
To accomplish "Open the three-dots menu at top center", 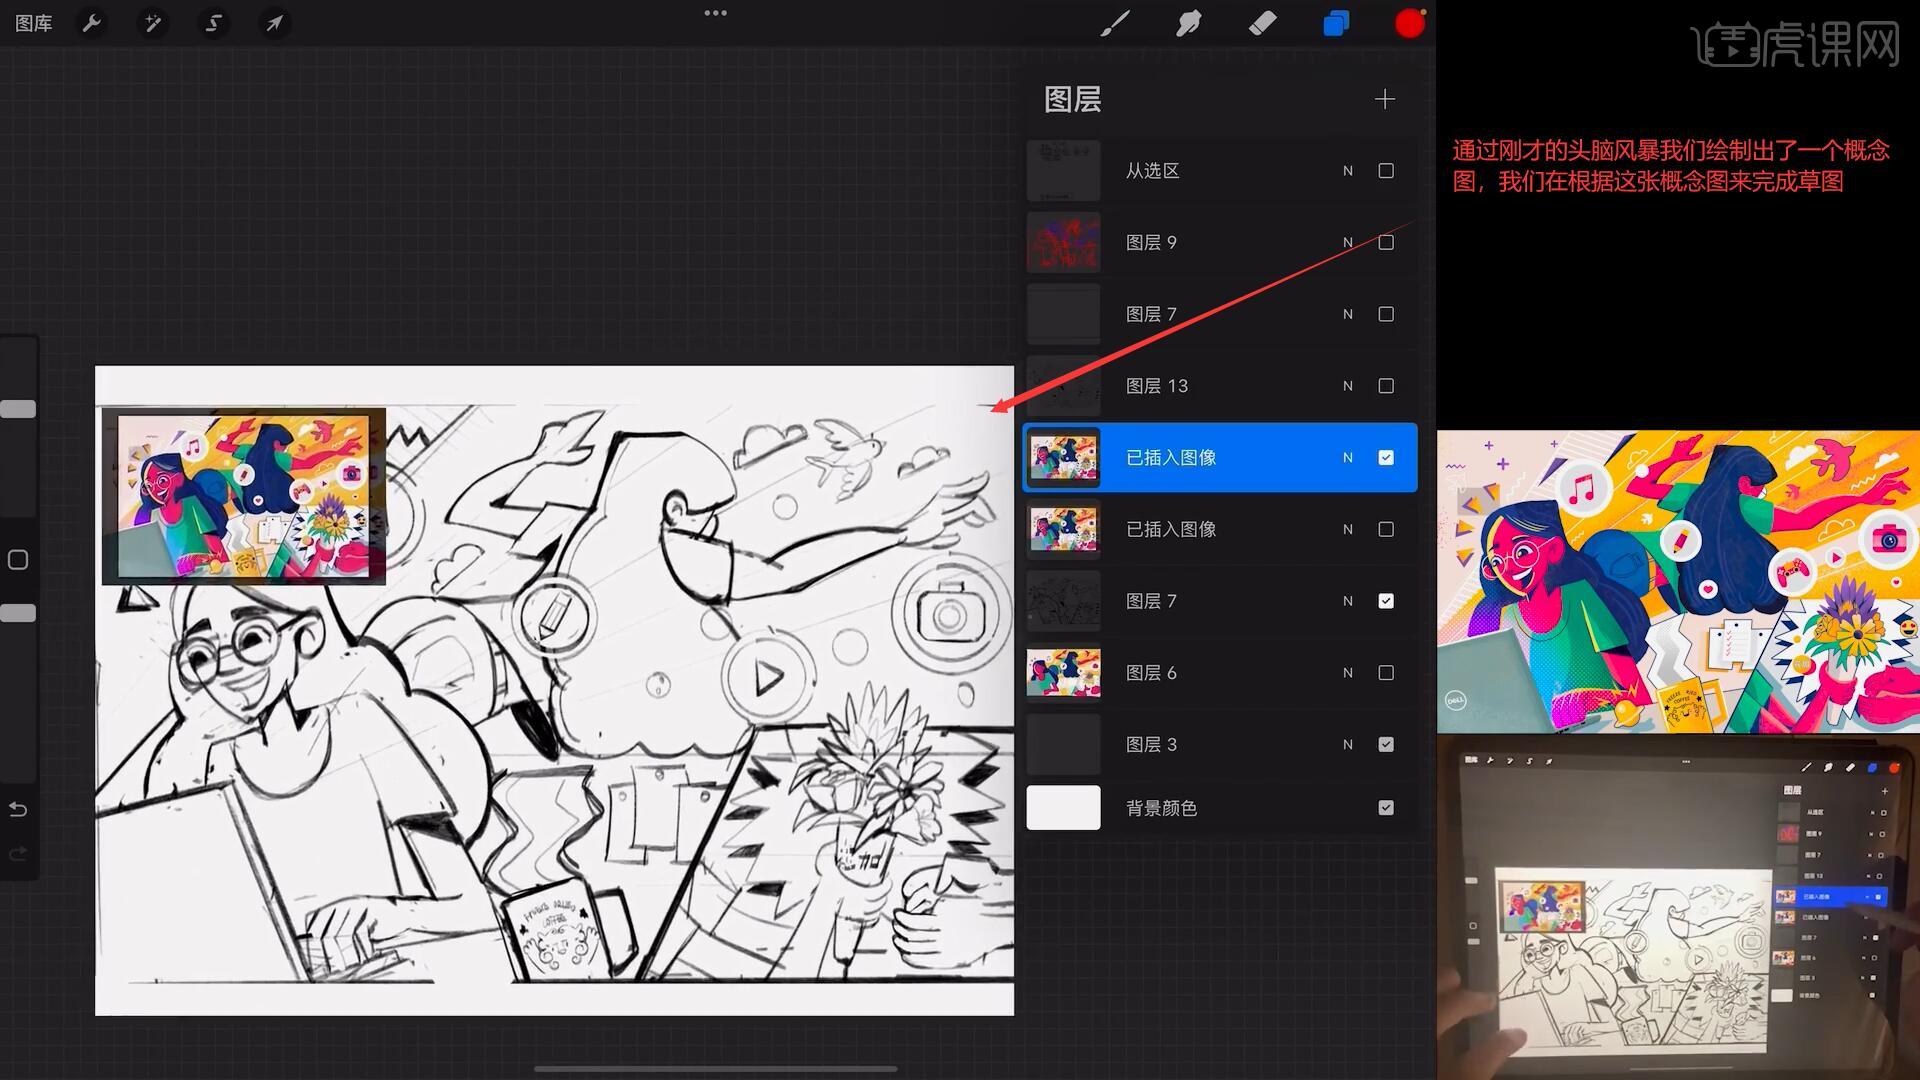I will coord(715,14).
